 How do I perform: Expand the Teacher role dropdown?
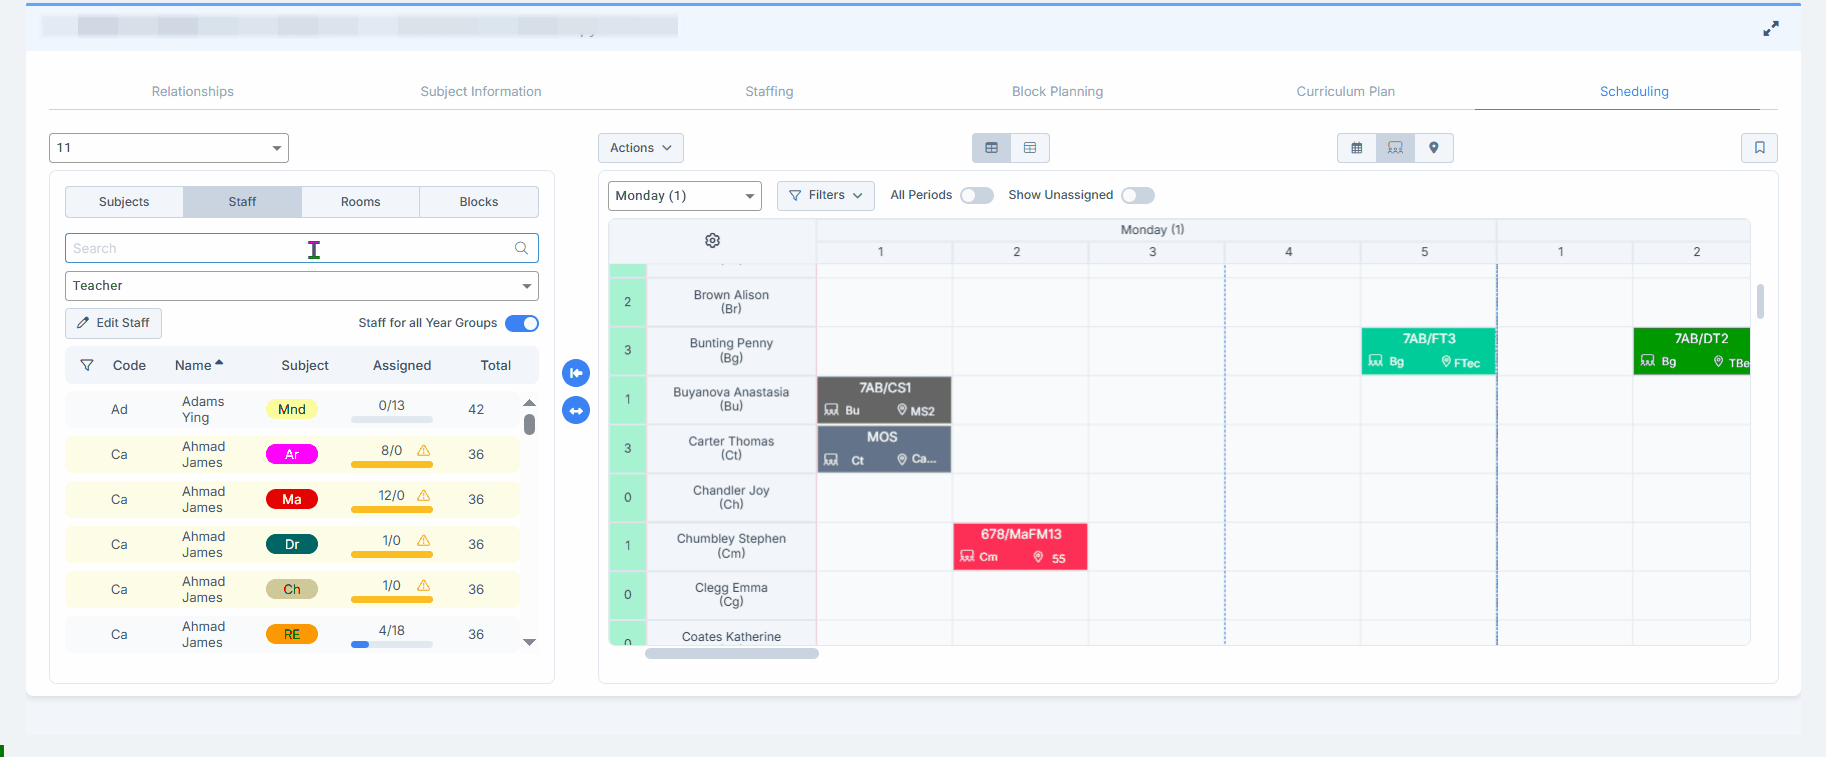tap(301, 286)
